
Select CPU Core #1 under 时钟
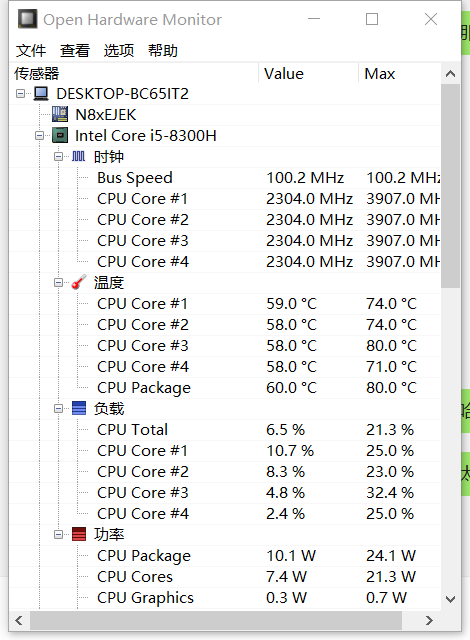coord(225,199)
